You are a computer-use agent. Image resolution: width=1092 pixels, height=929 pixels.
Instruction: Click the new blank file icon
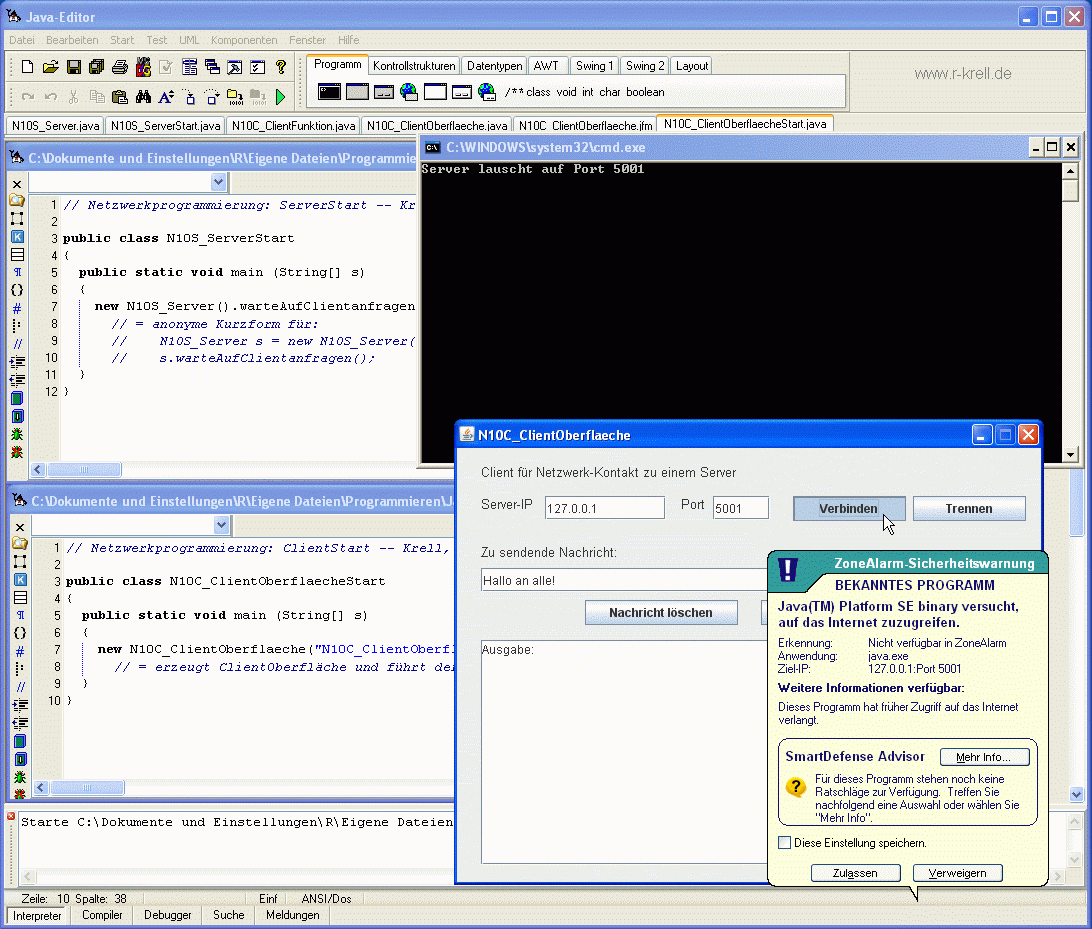27,67
